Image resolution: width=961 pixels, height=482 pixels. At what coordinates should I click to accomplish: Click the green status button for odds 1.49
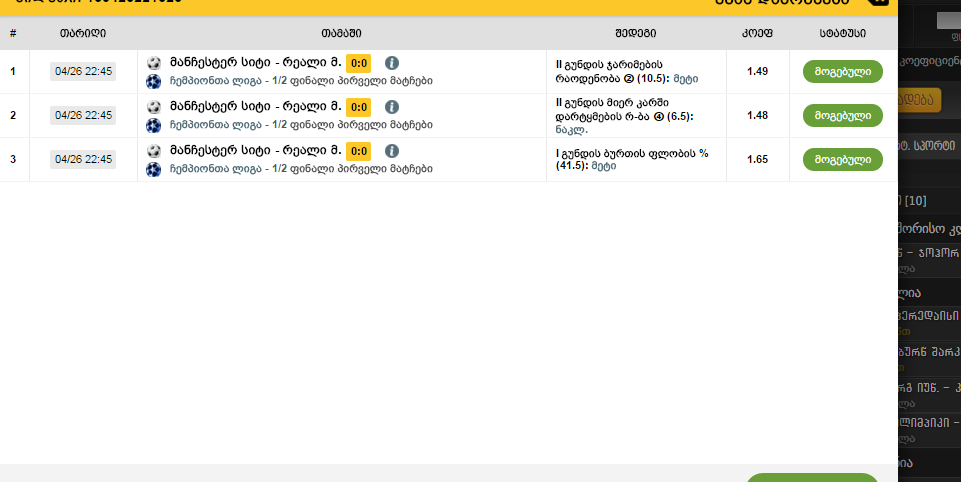[x=843, y=72]
